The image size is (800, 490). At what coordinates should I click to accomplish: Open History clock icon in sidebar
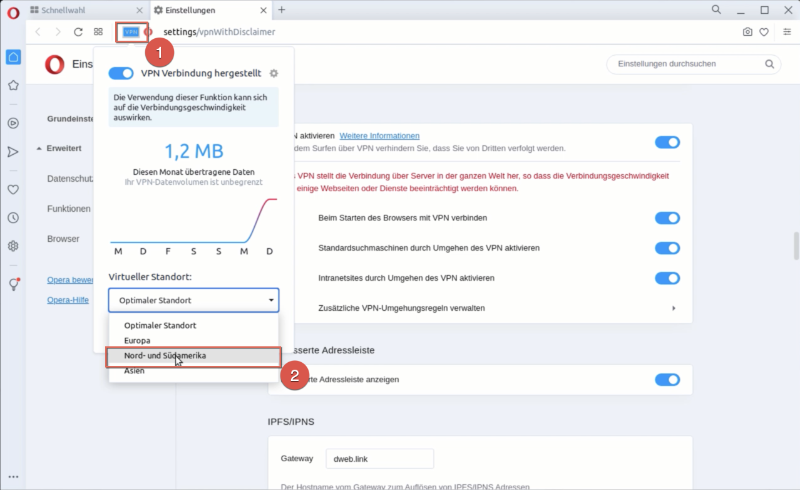[x=13, y=218]
